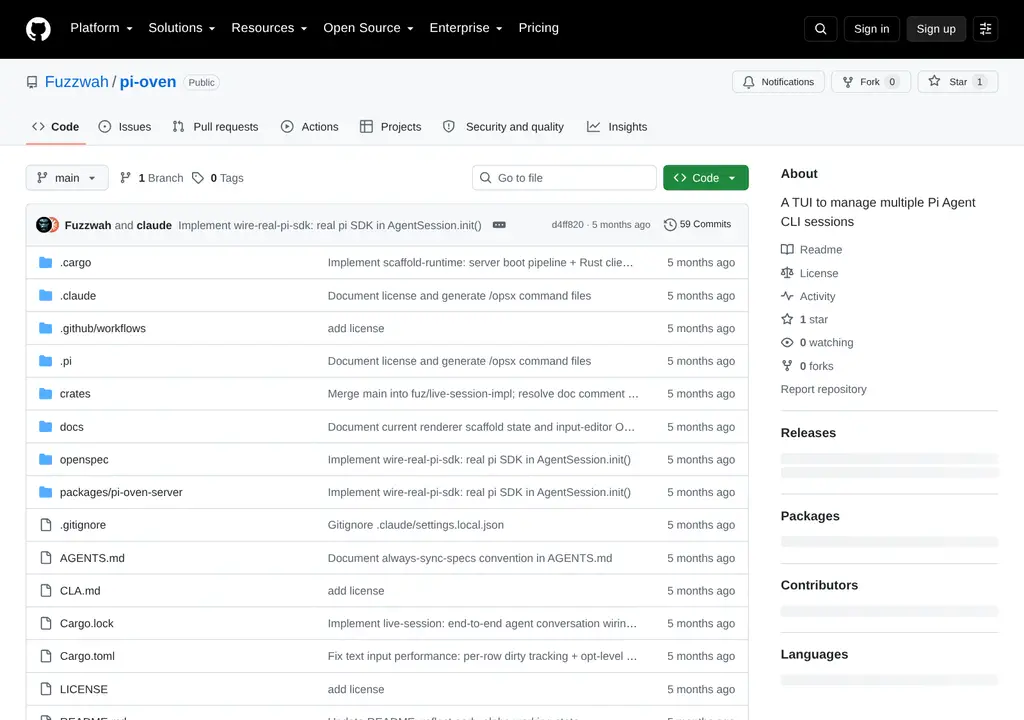Expand commit message ellipsis button
Viewport: 1024px width, 720px height.
pos(499,225)
